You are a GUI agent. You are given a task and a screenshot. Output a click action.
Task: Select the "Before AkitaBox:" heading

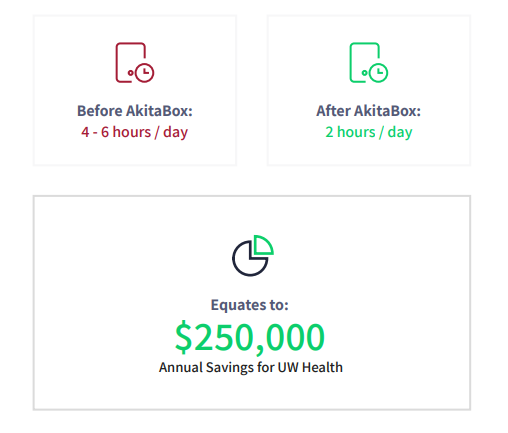coord(135,111)
